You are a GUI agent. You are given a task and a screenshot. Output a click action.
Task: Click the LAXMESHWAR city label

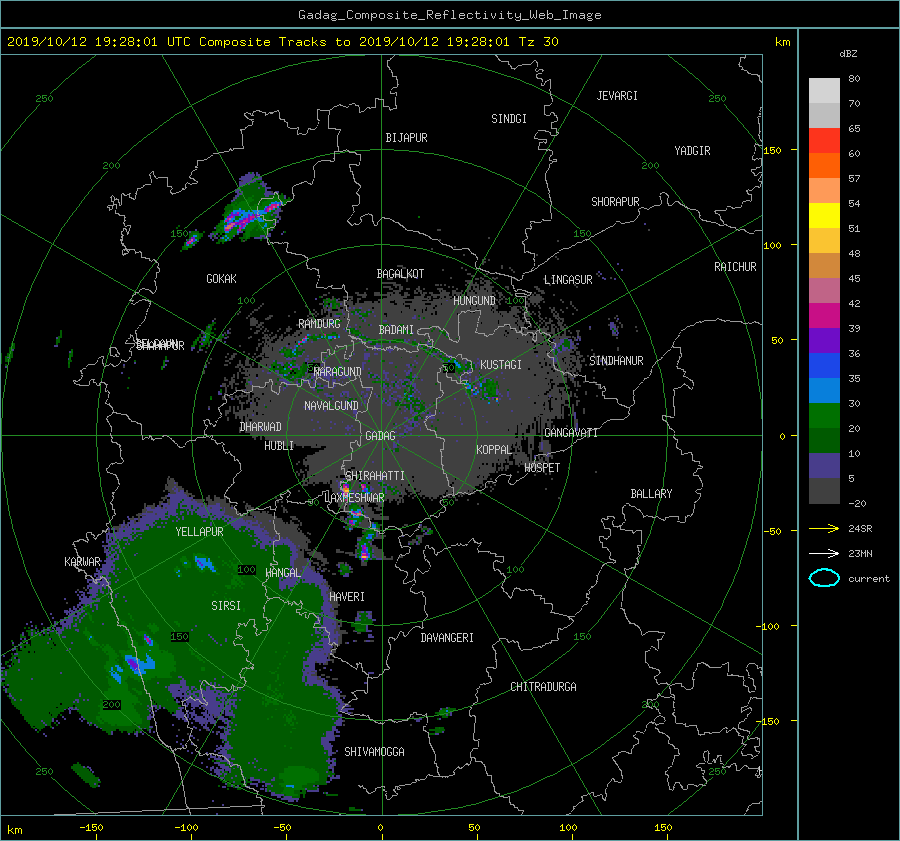[354, 498]
